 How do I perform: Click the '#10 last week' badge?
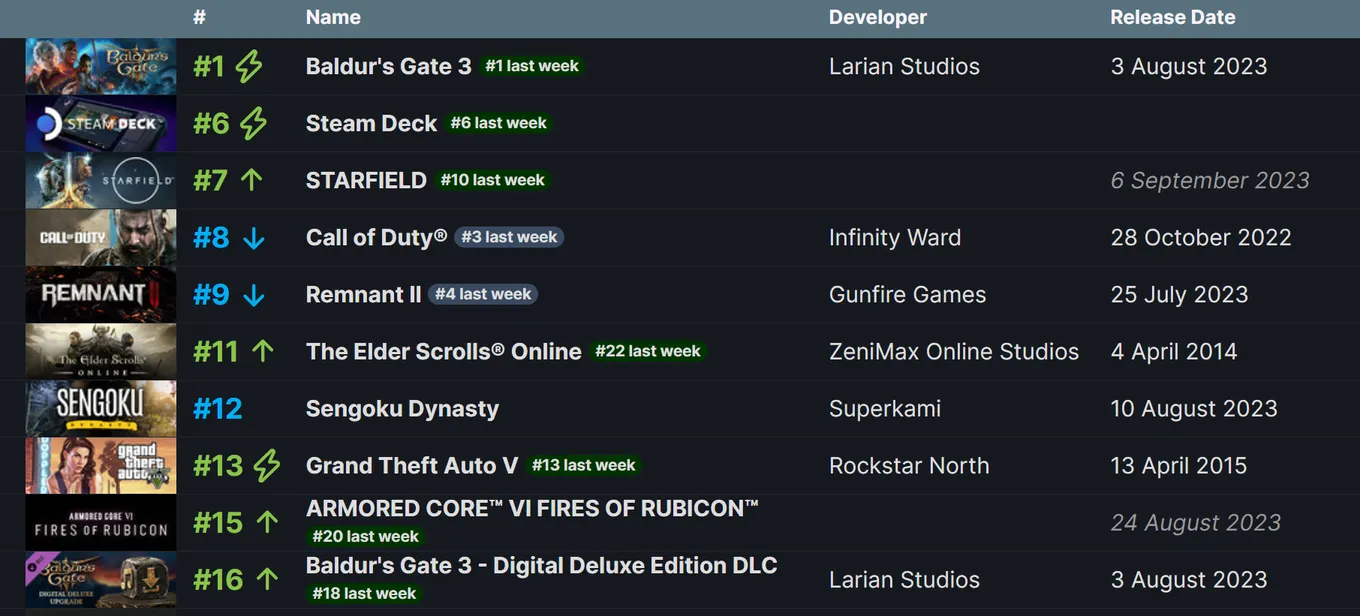pos(493,180)
